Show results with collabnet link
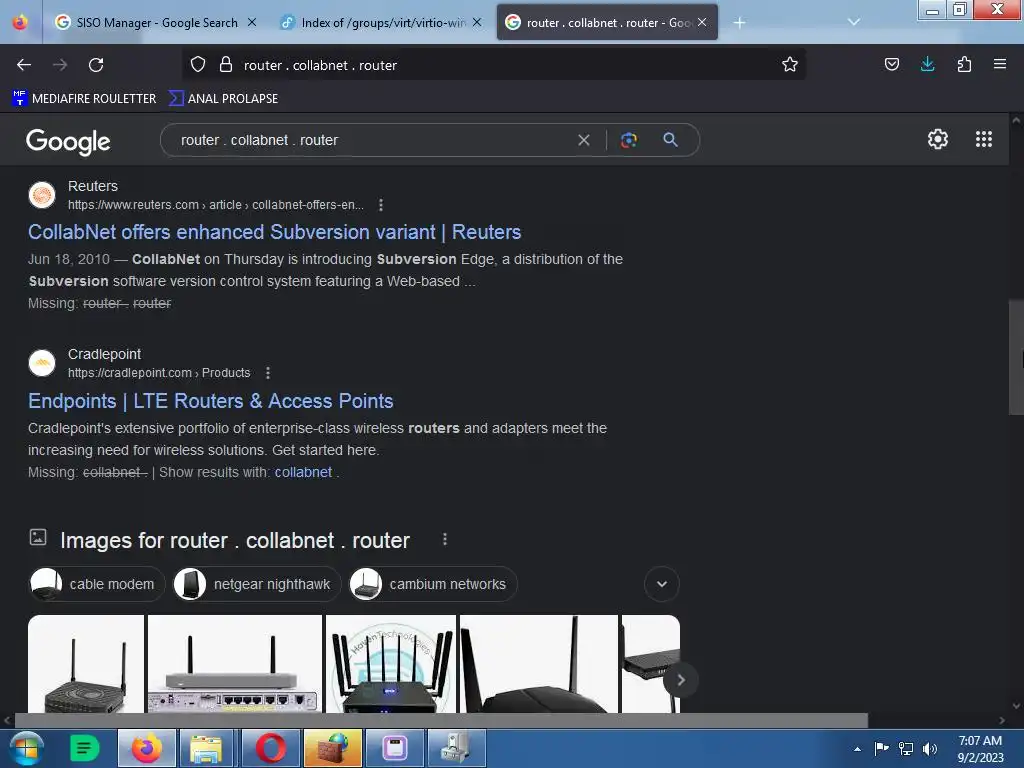 tap(303, 472)
